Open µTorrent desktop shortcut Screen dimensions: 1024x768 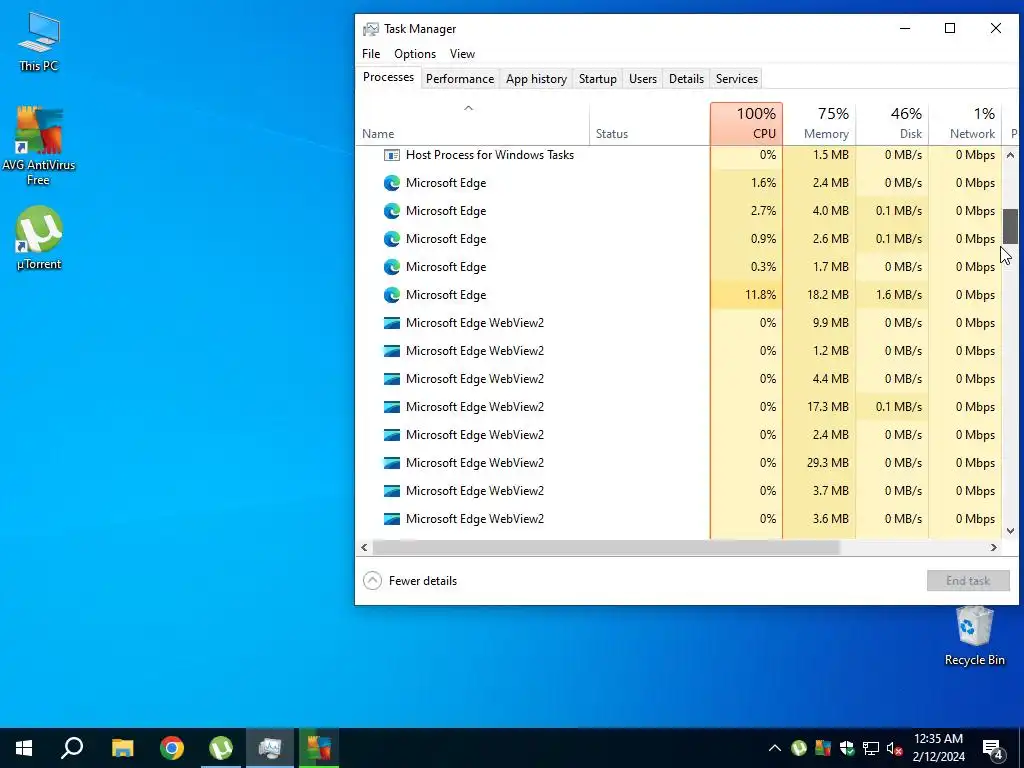click(39, 238)
